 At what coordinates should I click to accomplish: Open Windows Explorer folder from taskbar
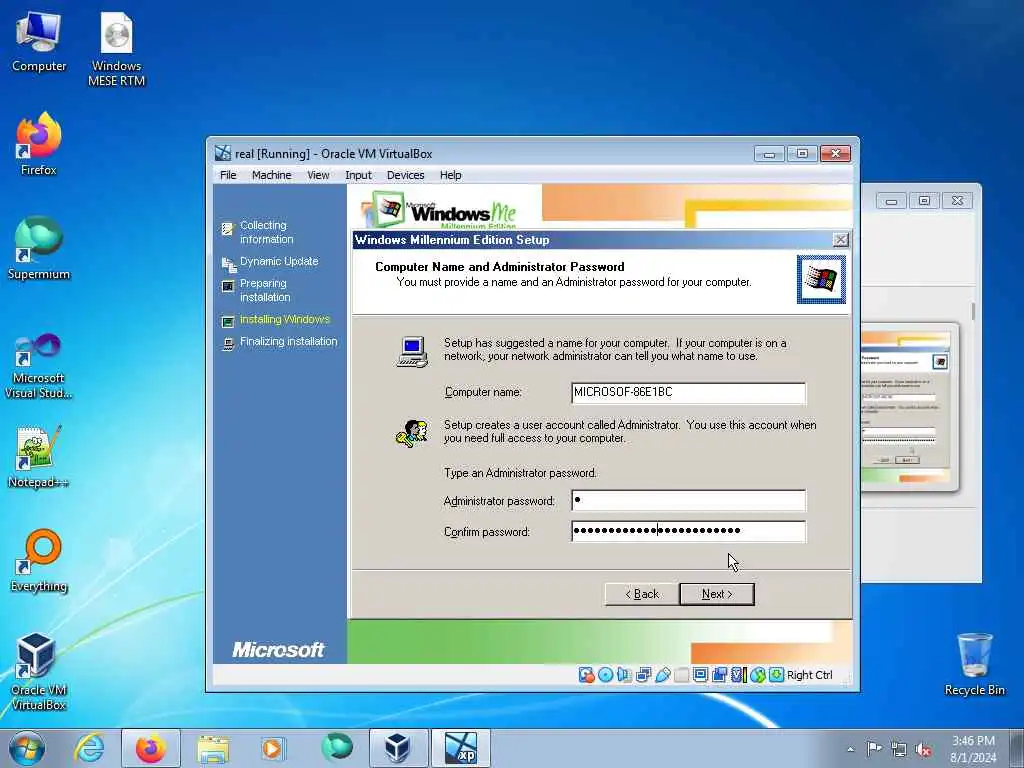pos(213,748)
